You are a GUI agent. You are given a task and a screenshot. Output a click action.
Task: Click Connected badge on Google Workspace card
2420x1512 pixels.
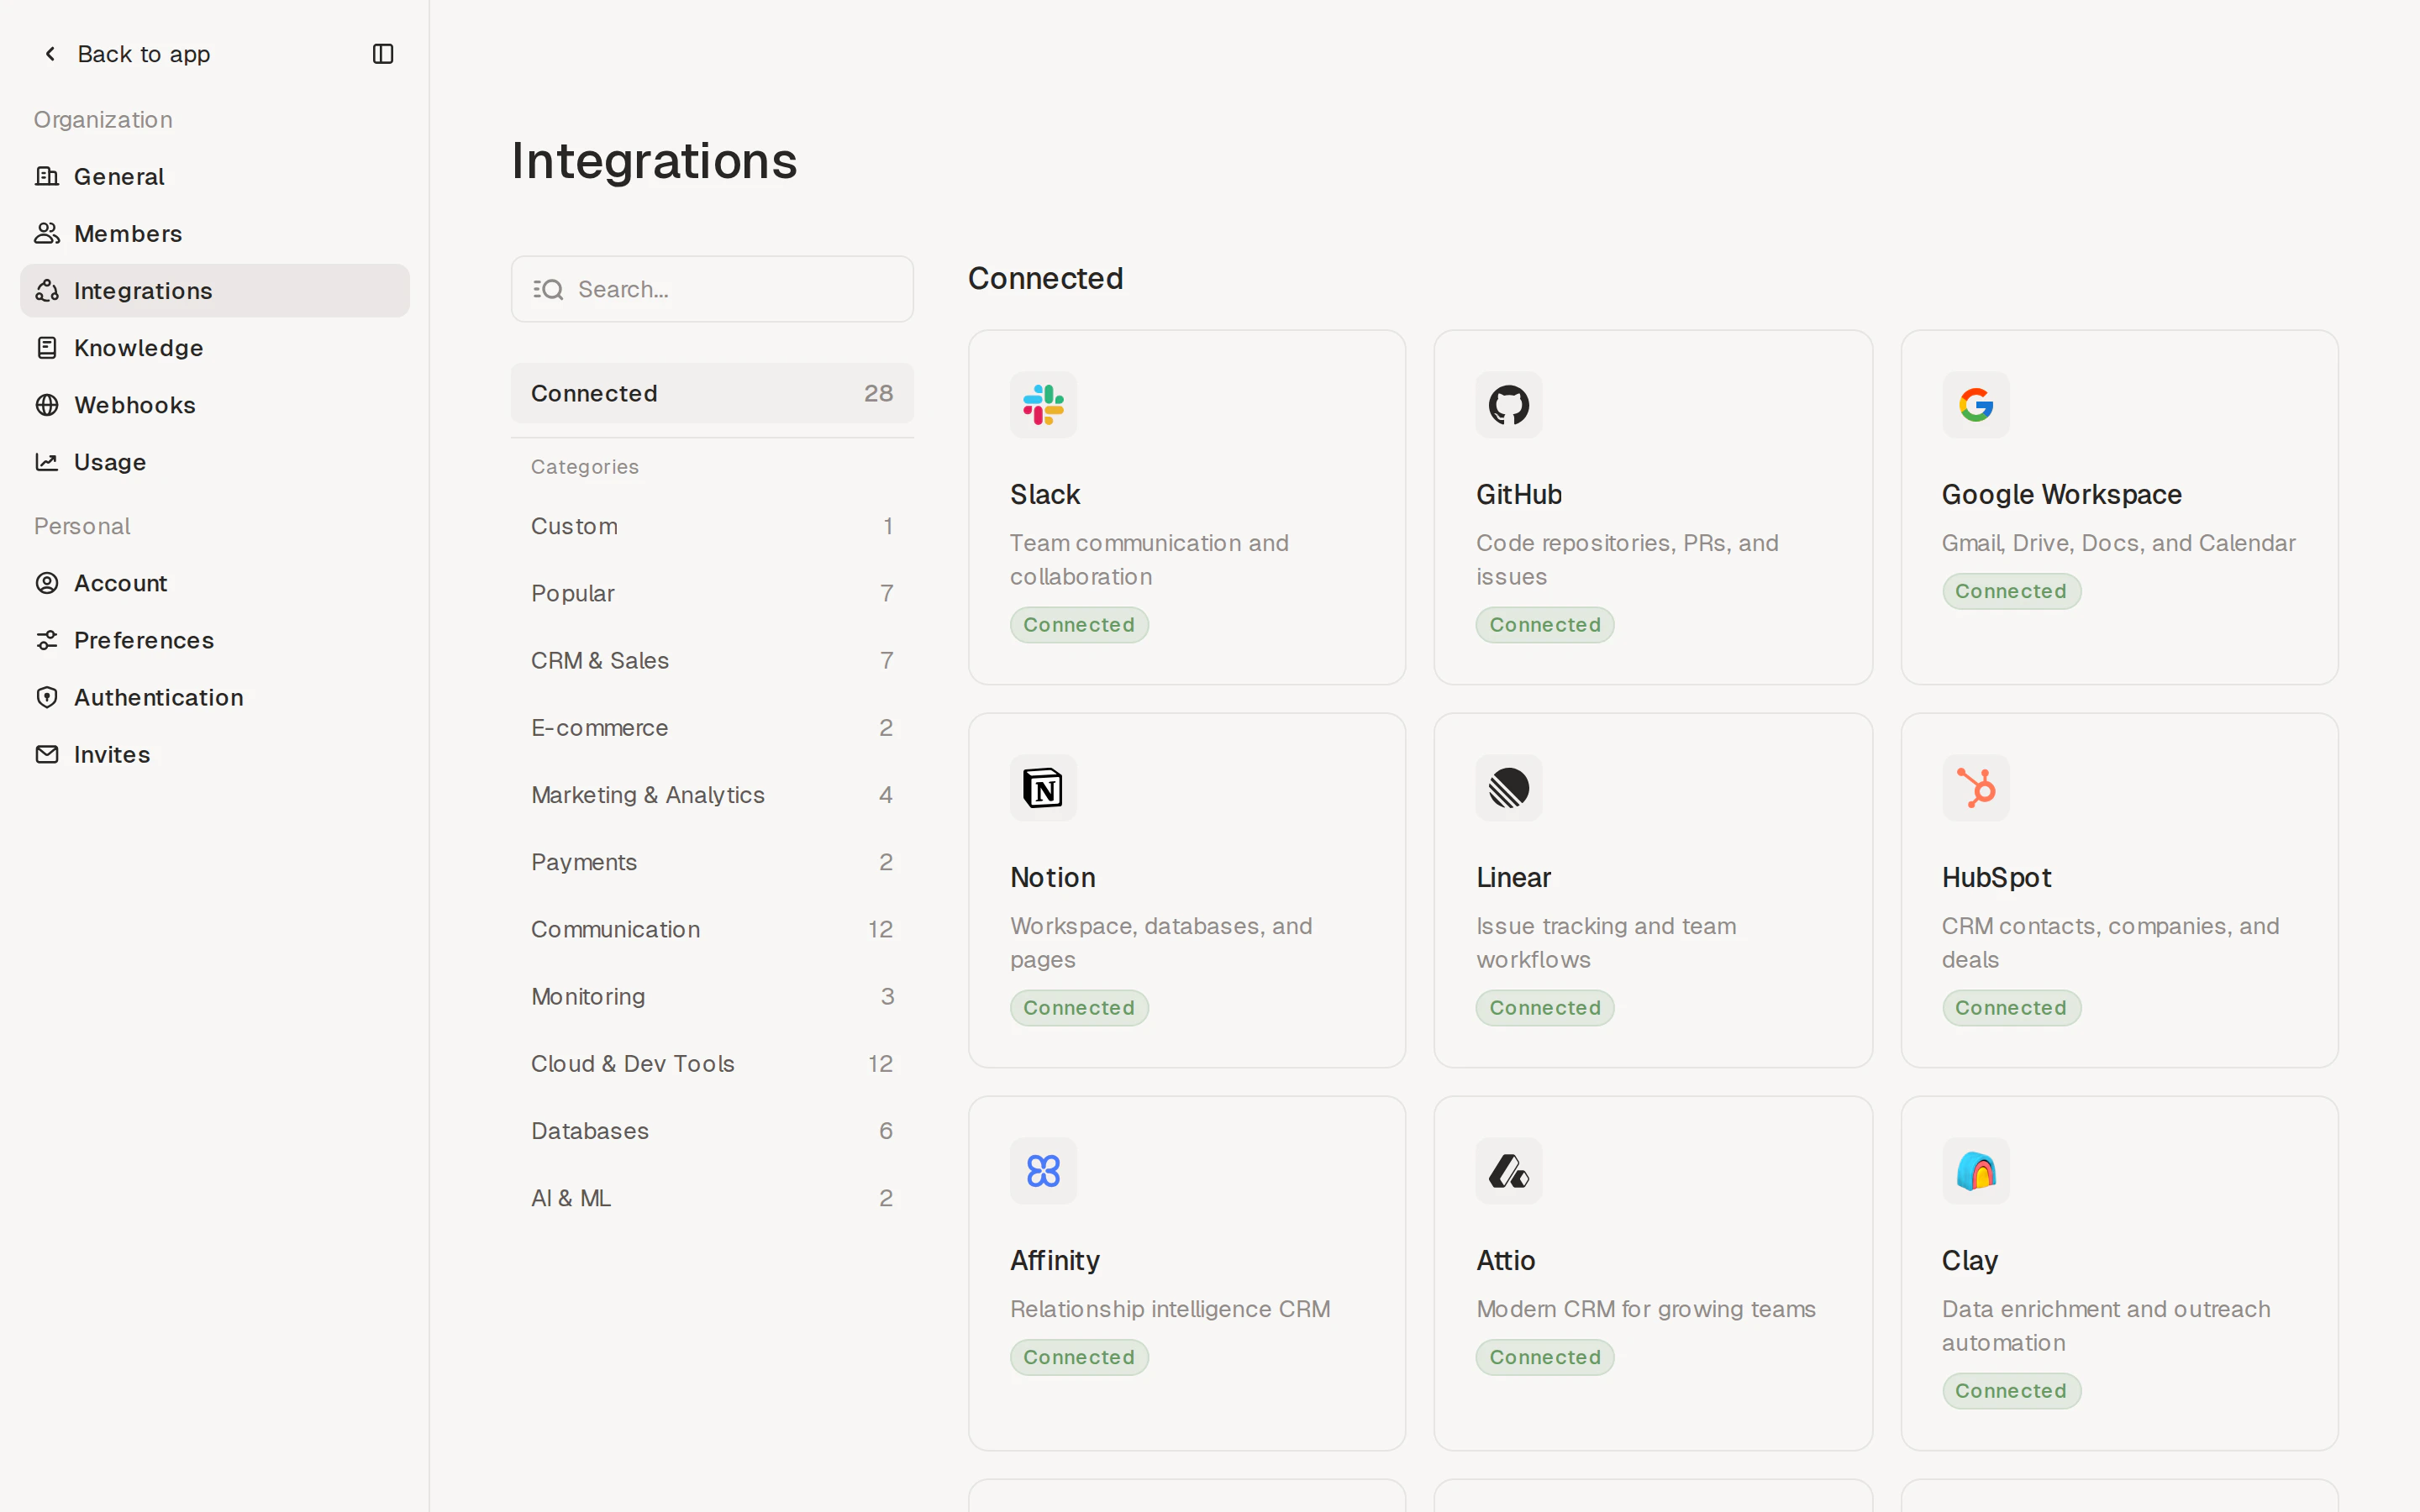pos(2011,591)
